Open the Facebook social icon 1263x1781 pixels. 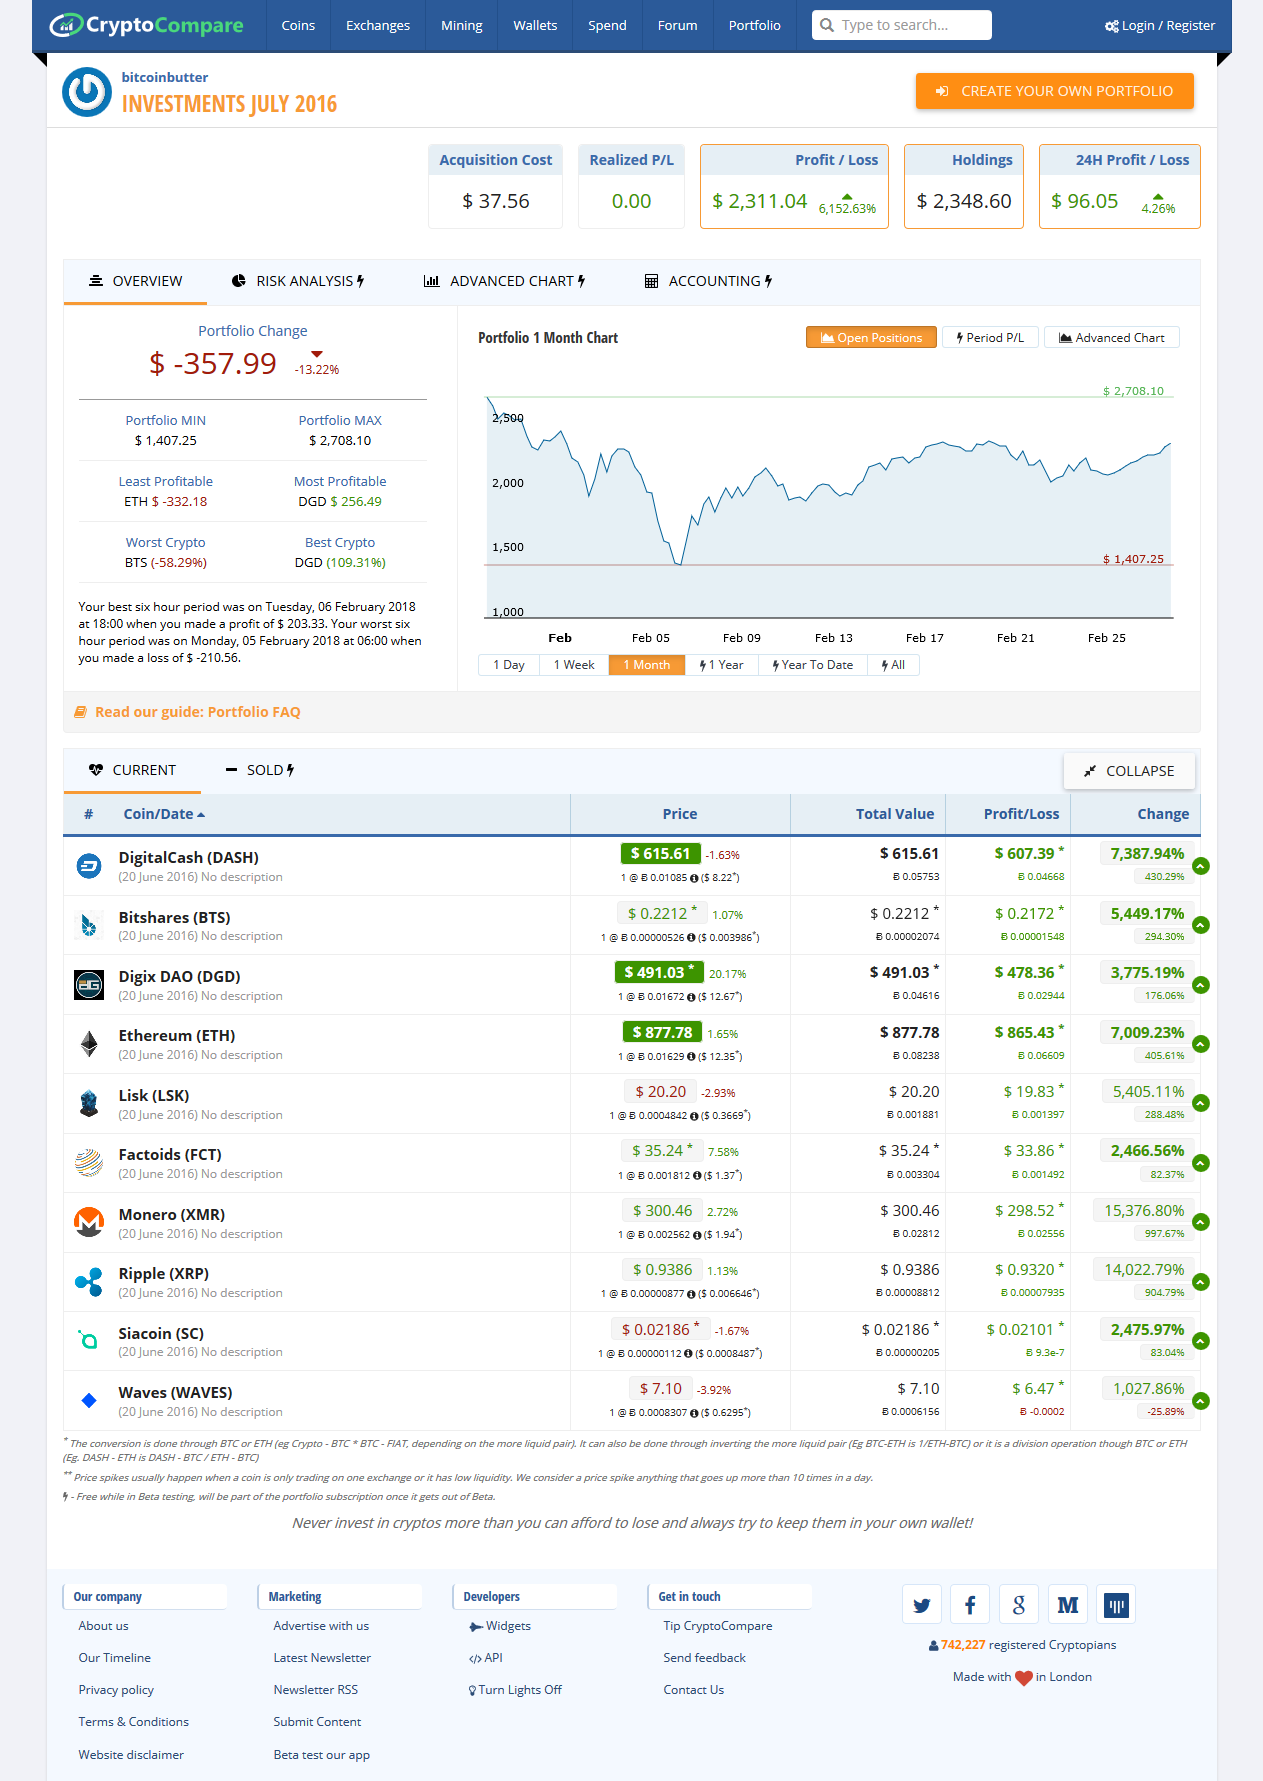click(x=970, y=1605)
